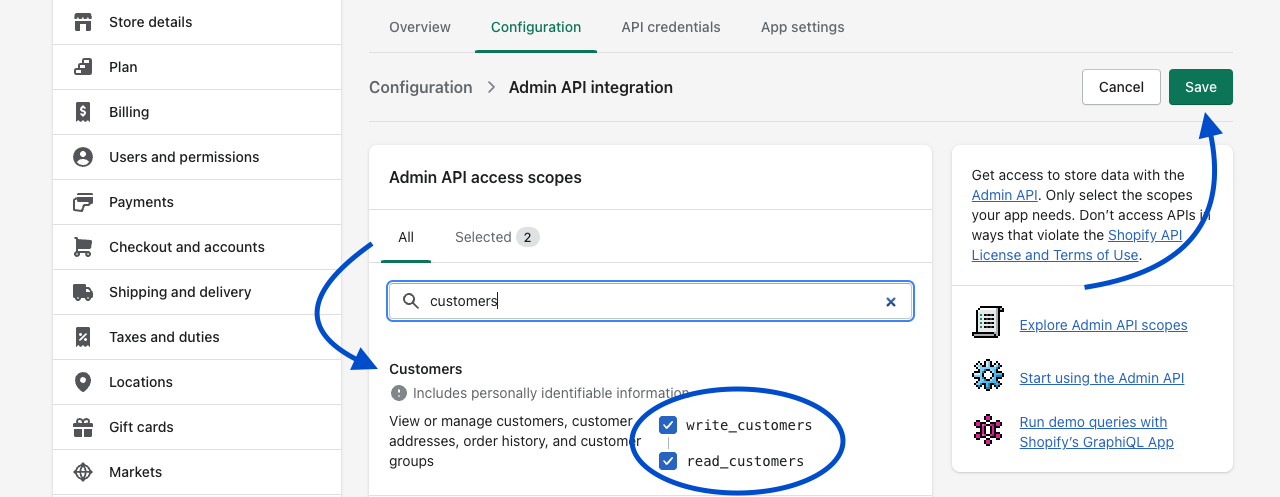Show the Selected scopes tab
Screen dimensions: 1280x497
[x=497, y=237]
